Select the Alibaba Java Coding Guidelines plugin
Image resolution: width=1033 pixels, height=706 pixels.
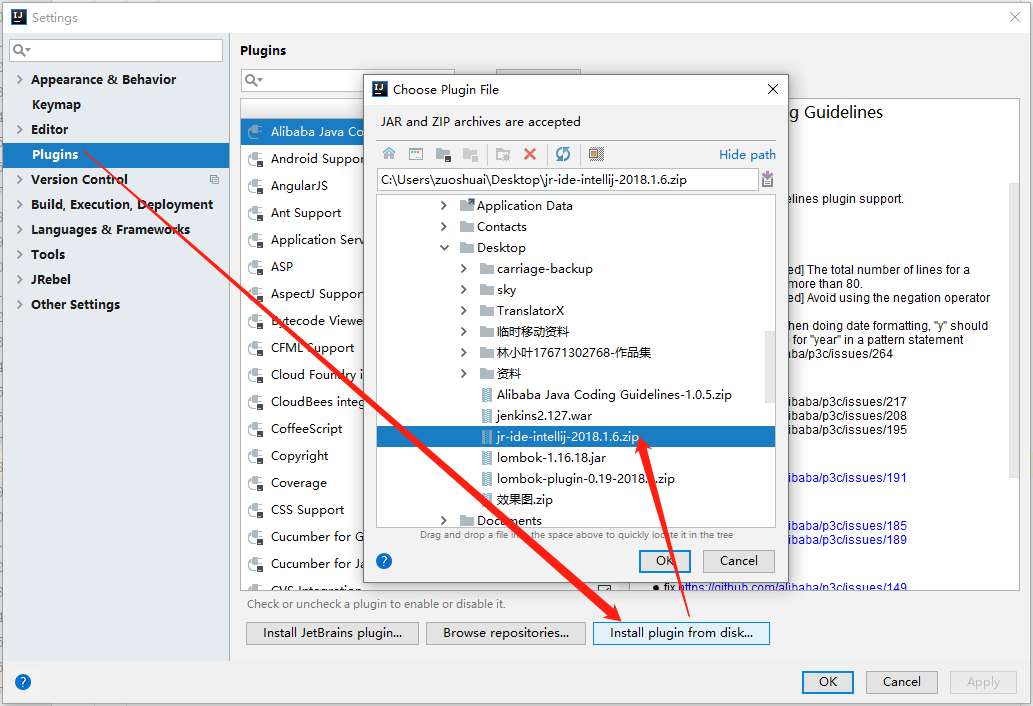[x=302, y=132]
